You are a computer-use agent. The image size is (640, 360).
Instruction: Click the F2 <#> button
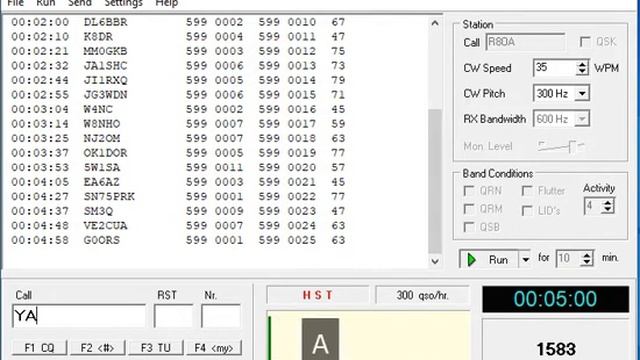(97, 348)
